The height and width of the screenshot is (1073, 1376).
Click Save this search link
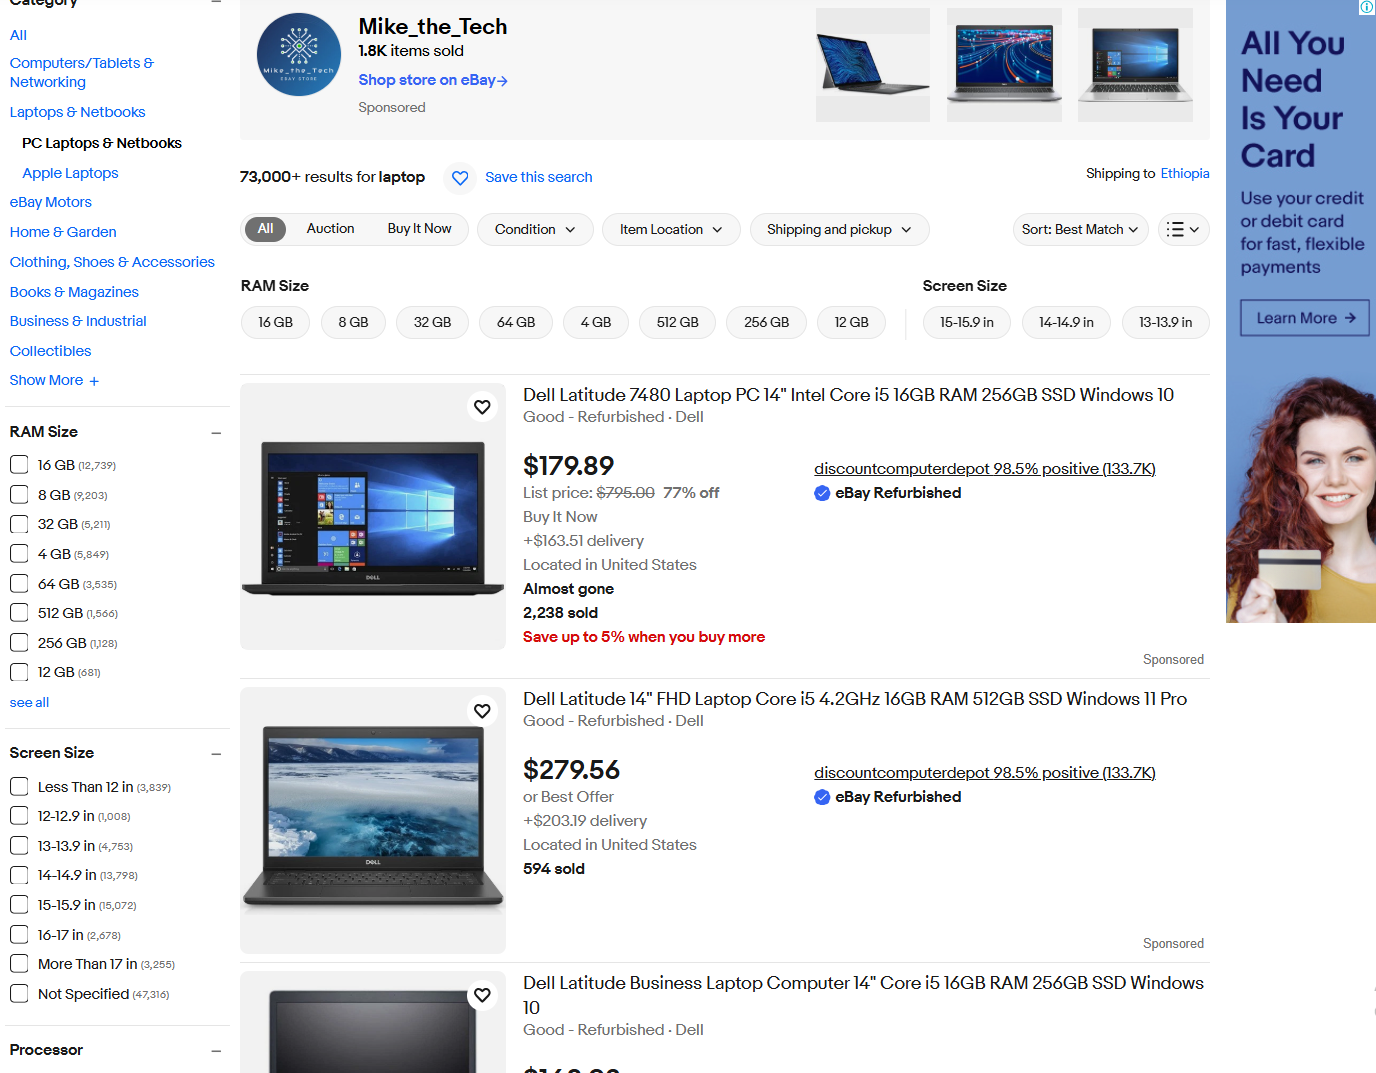[538, 177]
